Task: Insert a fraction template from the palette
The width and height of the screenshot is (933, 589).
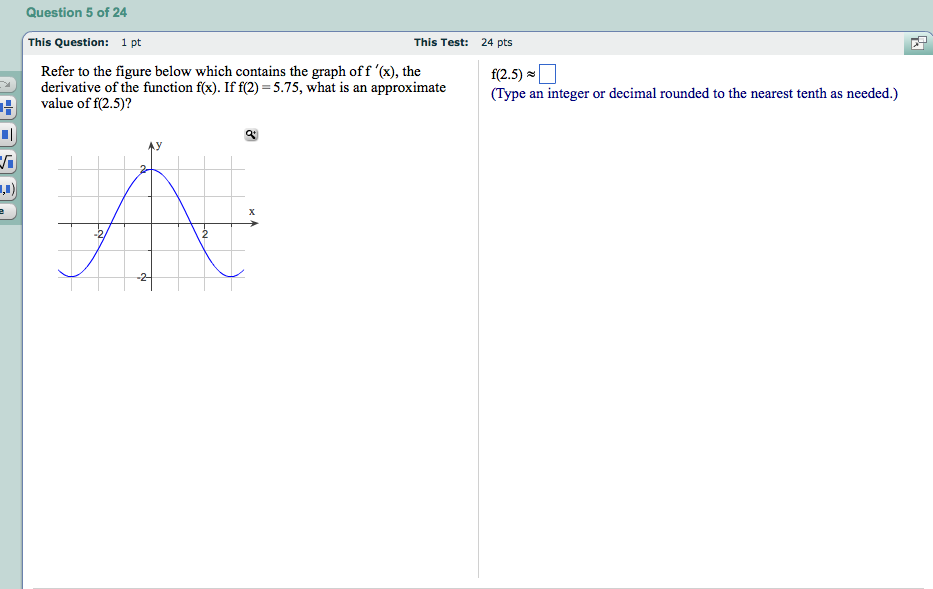Action: pyautogui.click(x=8, y=107)
